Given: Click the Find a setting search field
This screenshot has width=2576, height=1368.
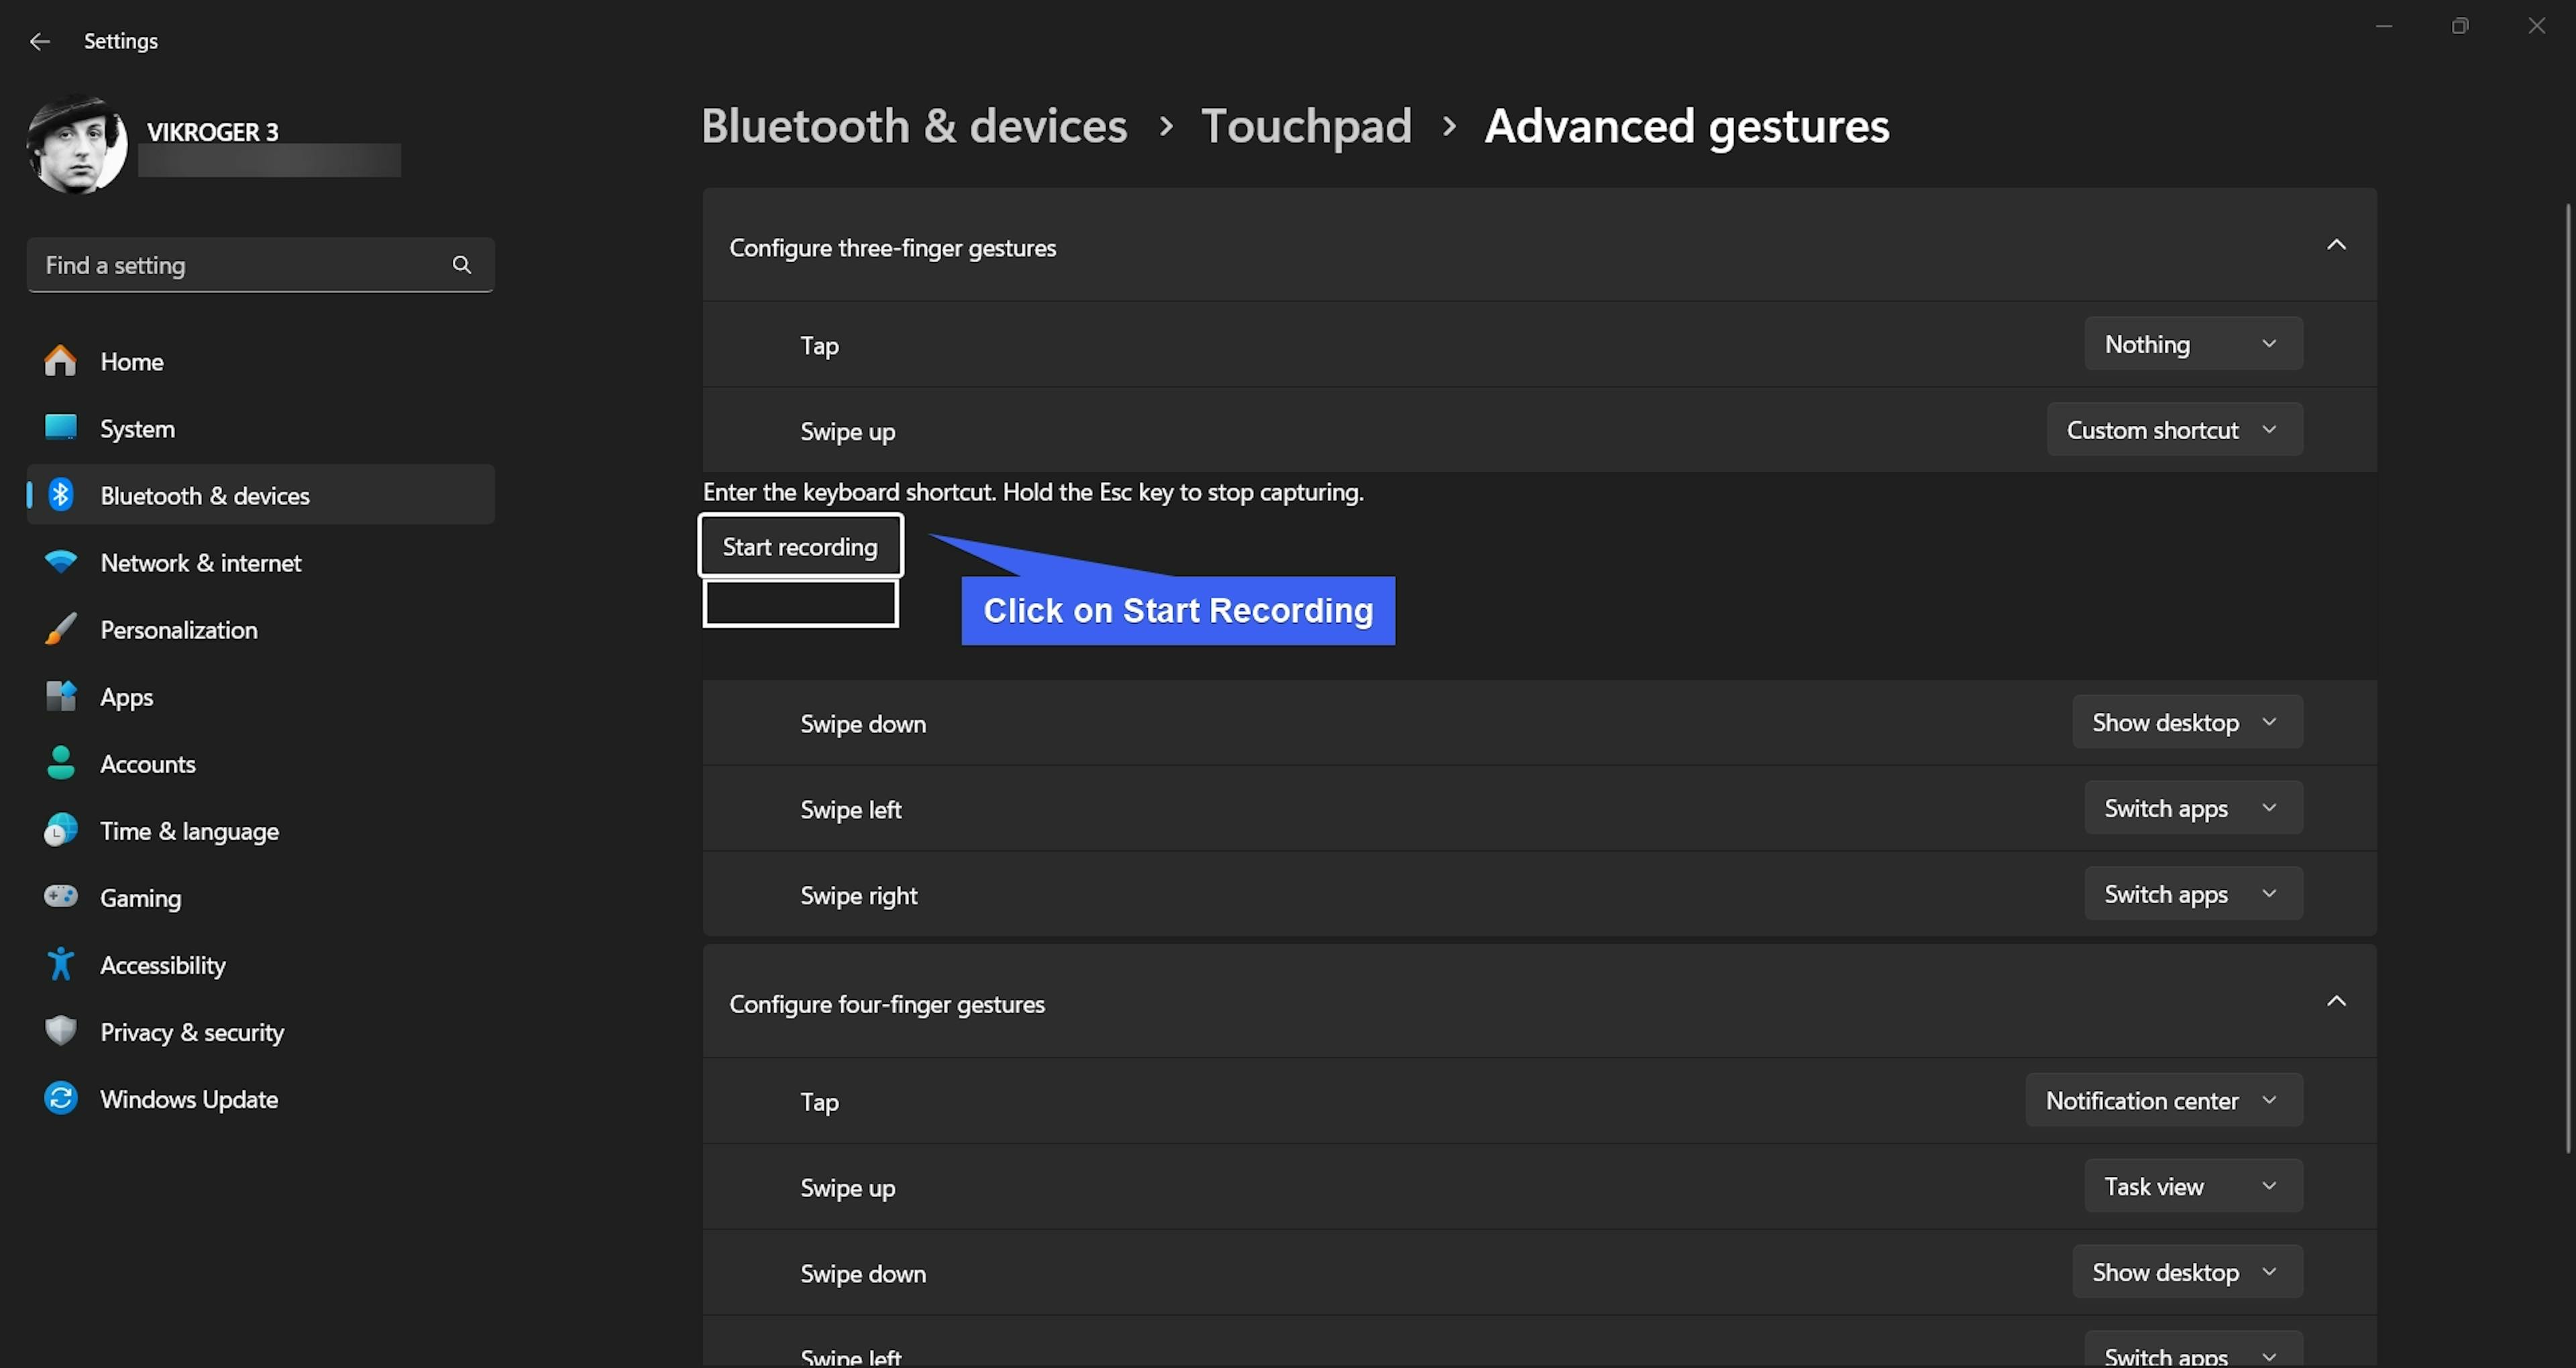Looking at the screenshot, I should click(x=240, y=265).
